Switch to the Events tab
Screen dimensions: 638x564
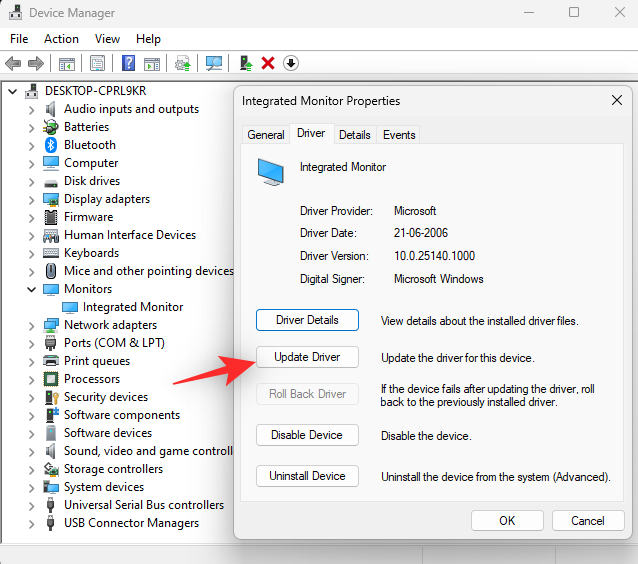(x=399, y=134)
